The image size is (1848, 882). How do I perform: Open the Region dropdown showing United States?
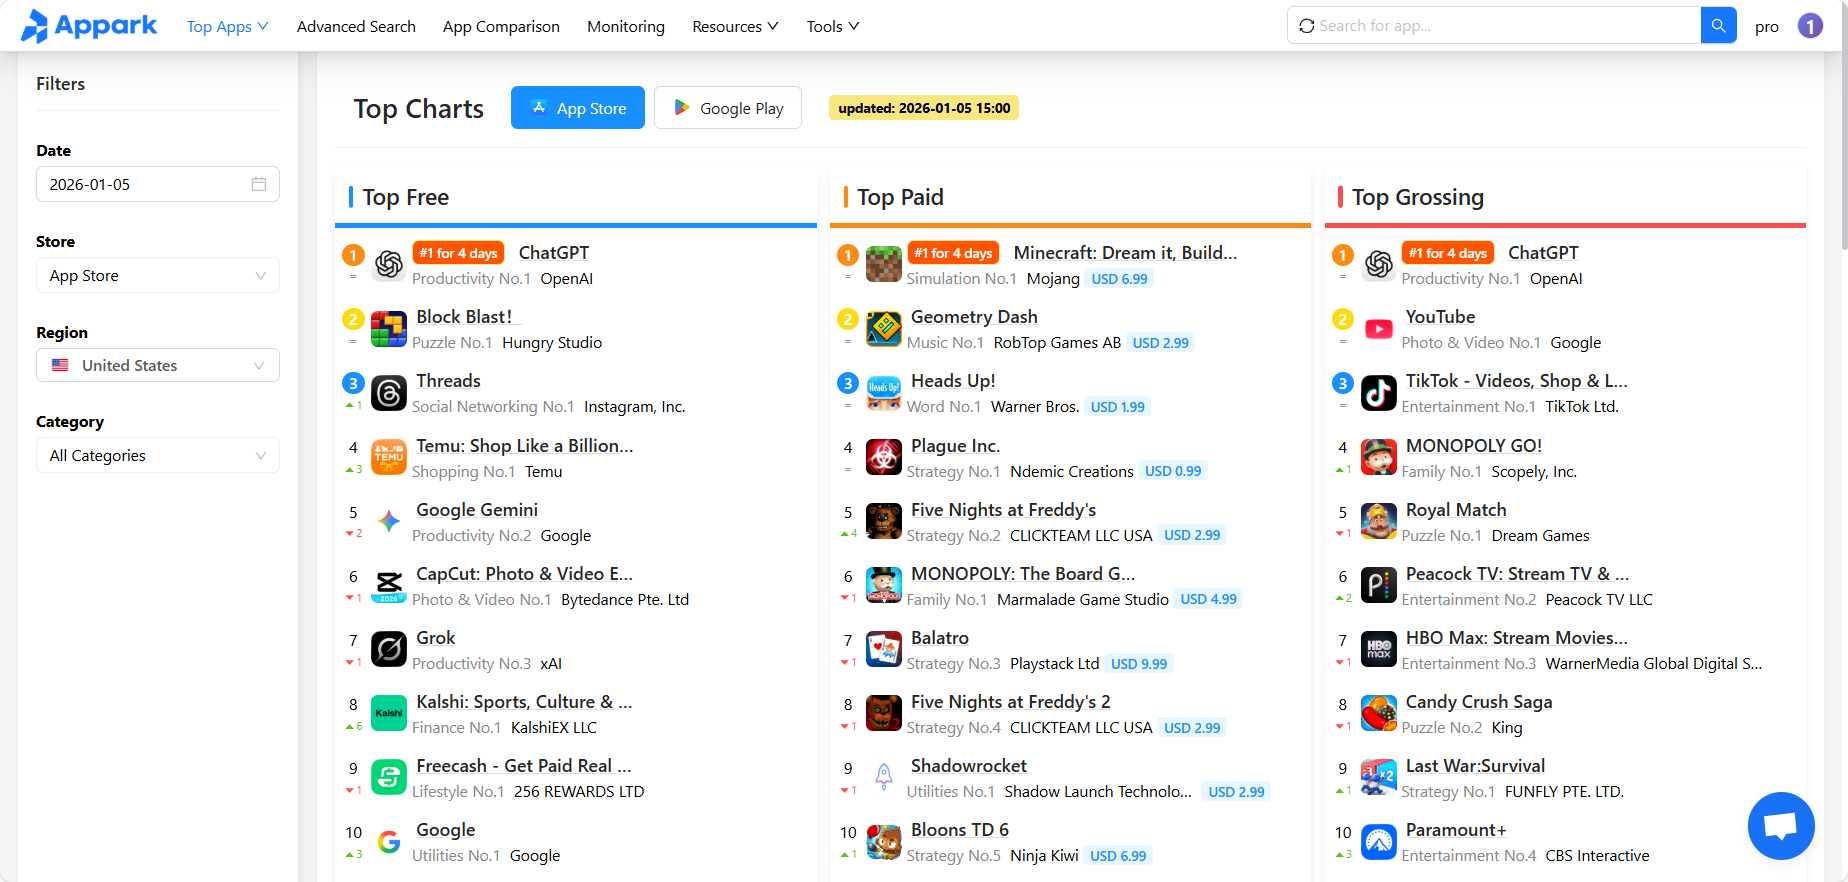click(158, 366)
